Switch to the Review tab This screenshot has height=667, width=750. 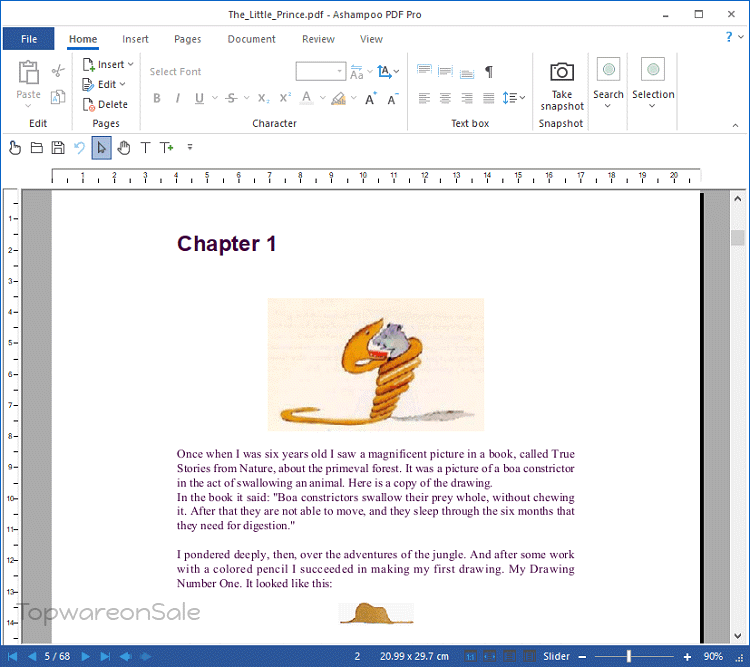click(x=318, y=39)
